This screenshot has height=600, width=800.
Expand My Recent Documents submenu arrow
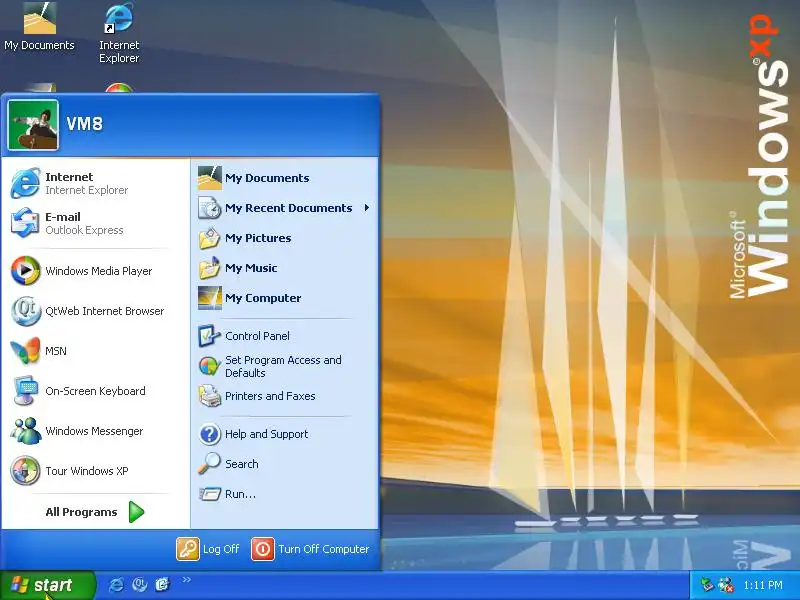point(367,208)
